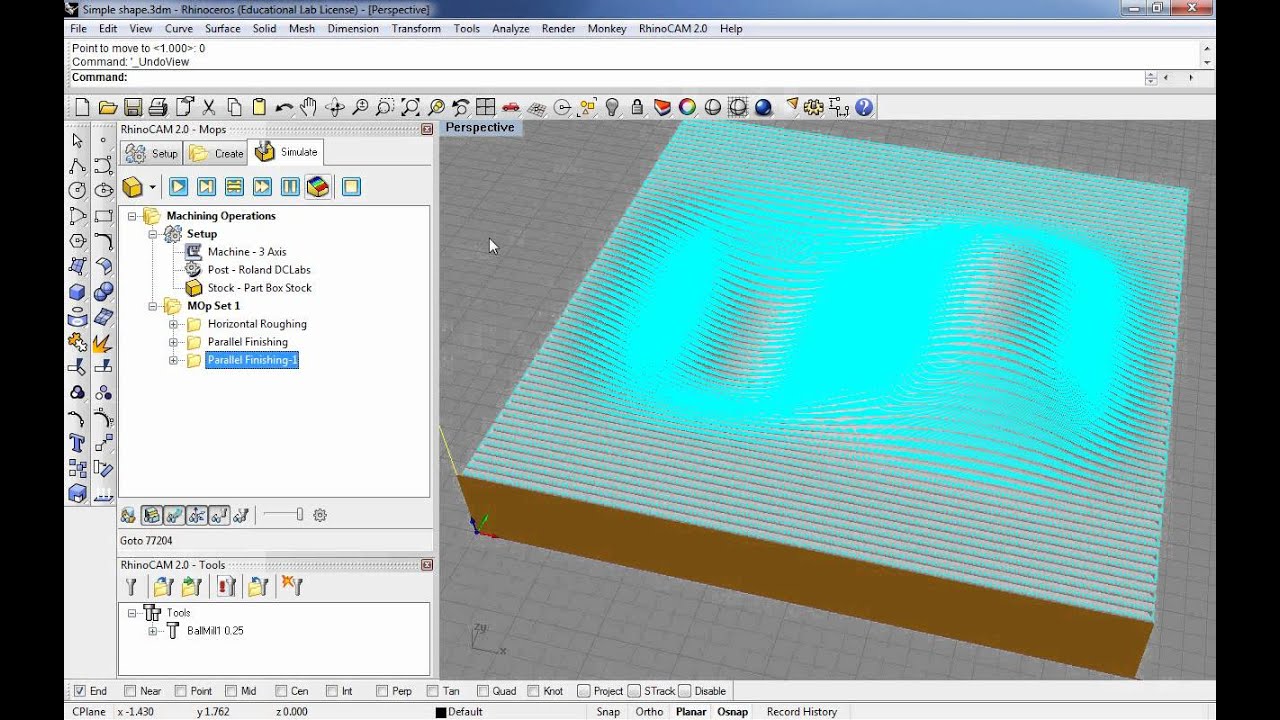The width and height of the screenshot is (1280, 720).
Task: Enable the Cen osnap checkbox
Action: tap(281, 691)
